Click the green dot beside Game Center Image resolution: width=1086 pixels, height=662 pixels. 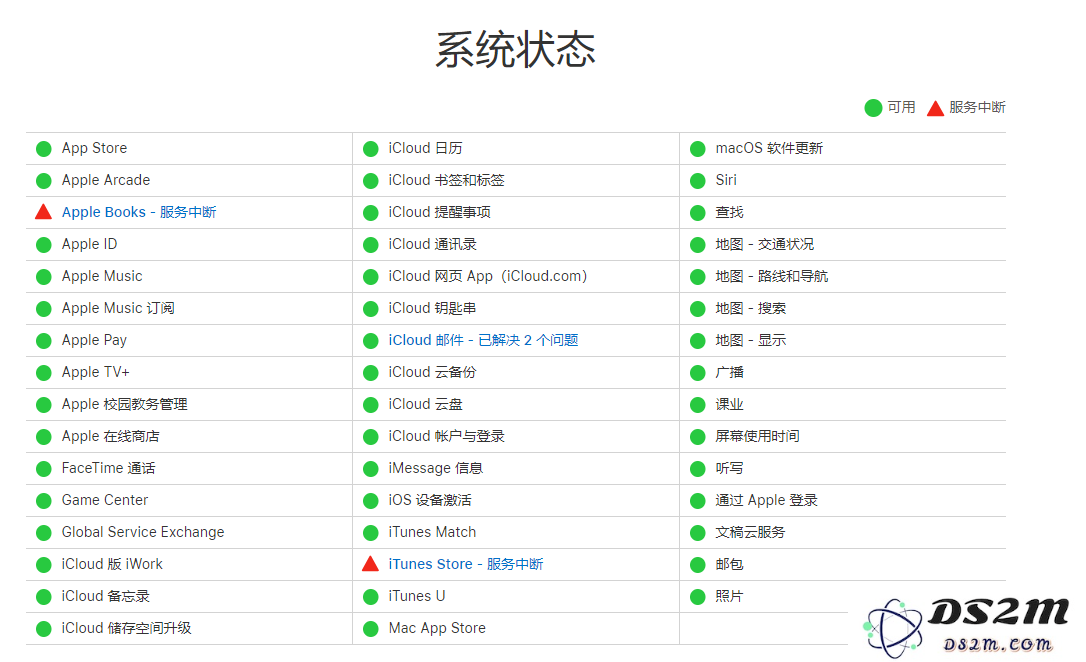click(44, 501)
